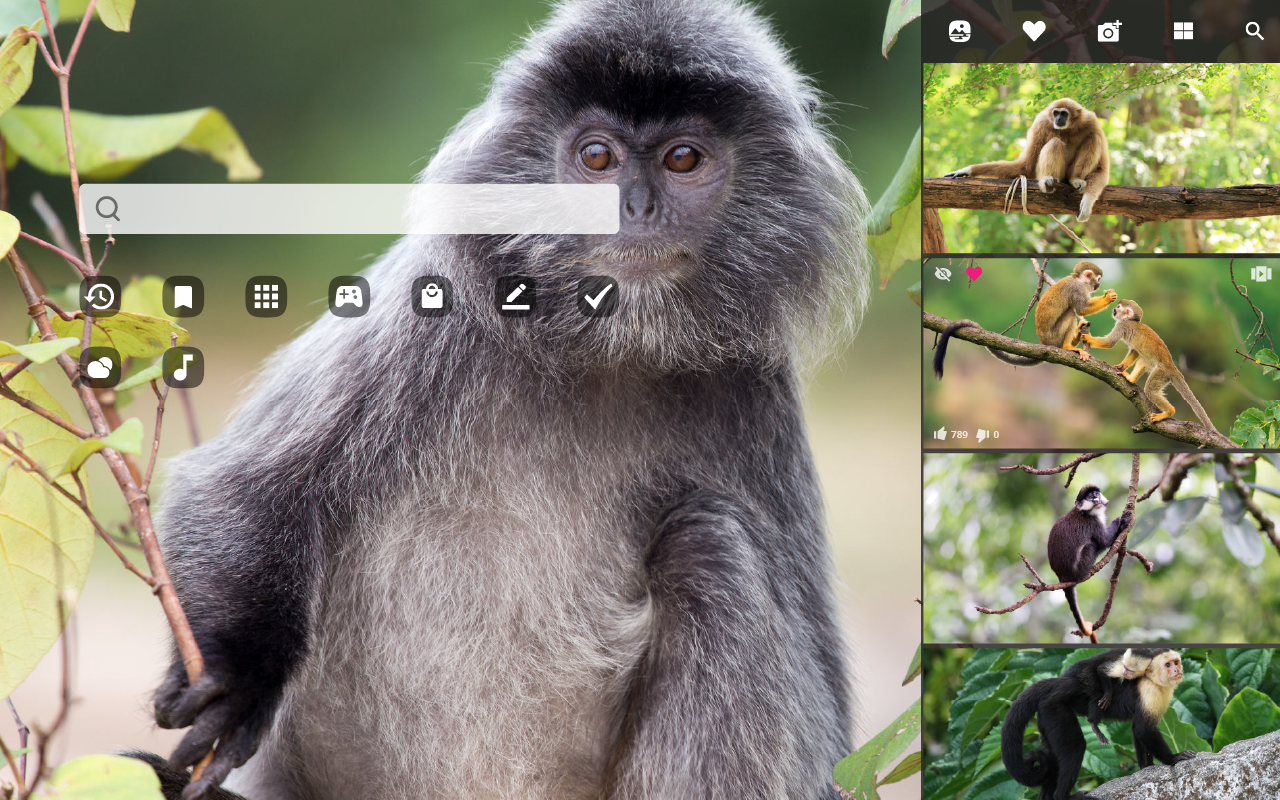Viewport: 1280px width, 800px height.
Task: Switch to the favorites heart tab
Action: point(1034,31)
